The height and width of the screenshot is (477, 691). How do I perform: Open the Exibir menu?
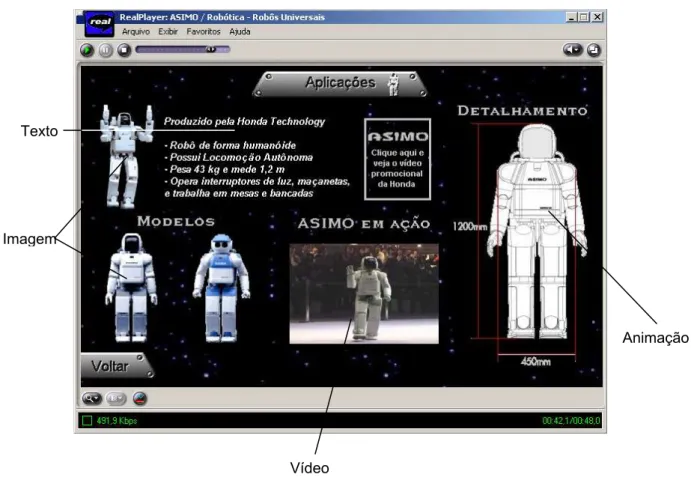[x=168, y=32]
